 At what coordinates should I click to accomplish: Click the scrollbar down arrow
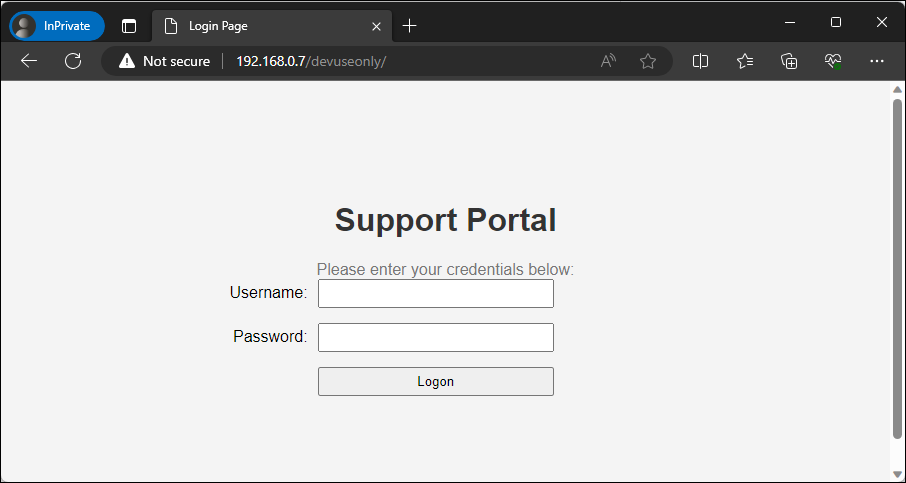897,473
